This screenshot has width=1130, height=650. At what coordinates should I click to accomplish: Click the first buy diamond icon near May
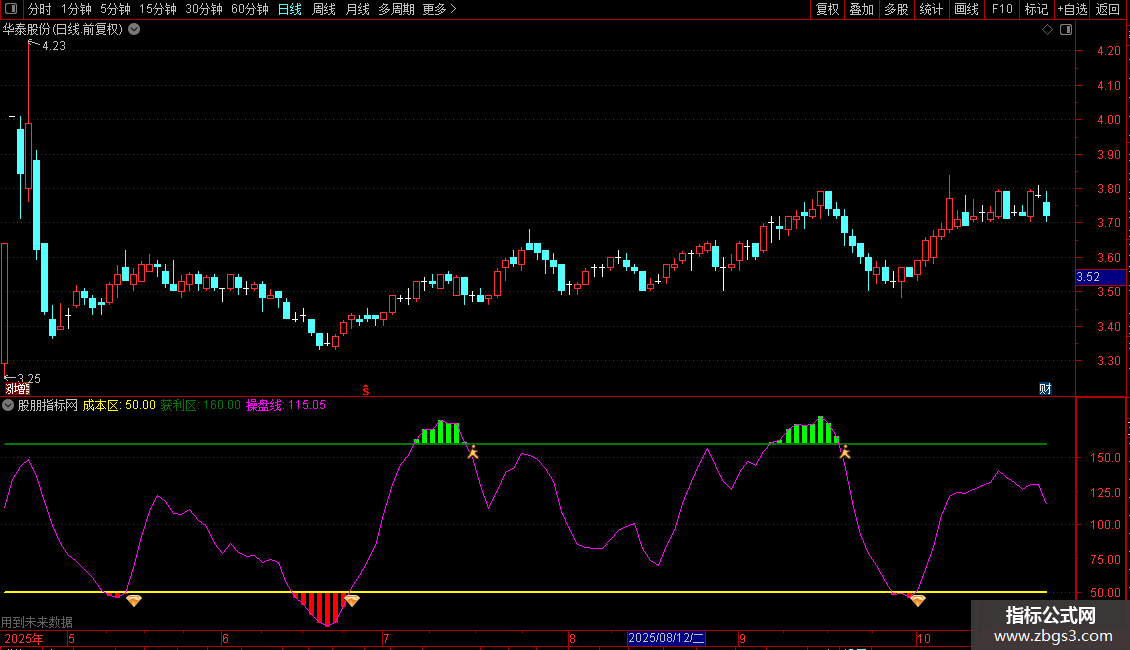(x=134, y=600)
